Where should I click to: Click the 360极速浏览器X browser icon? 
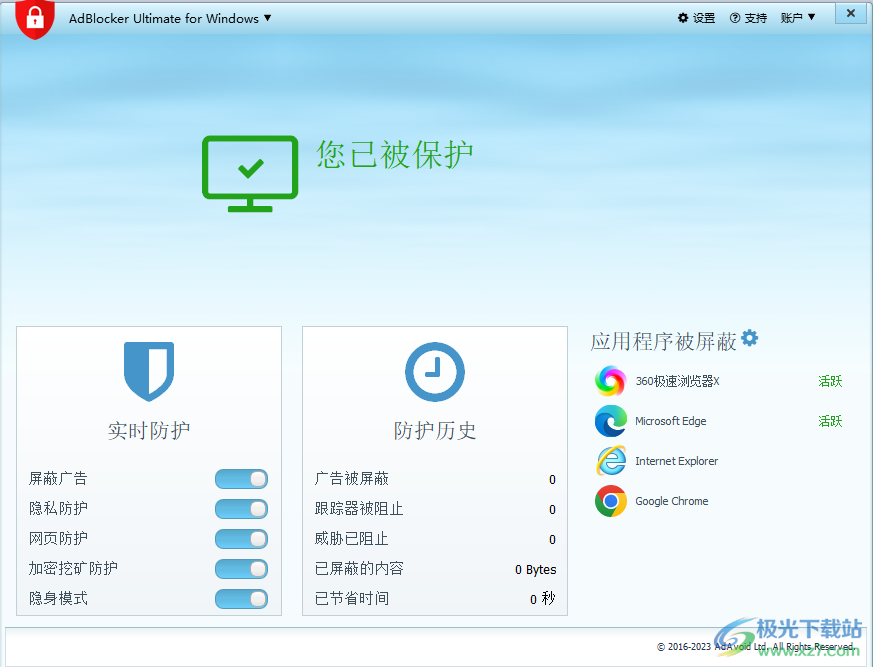pyautogui.click(x=611, y=381)
